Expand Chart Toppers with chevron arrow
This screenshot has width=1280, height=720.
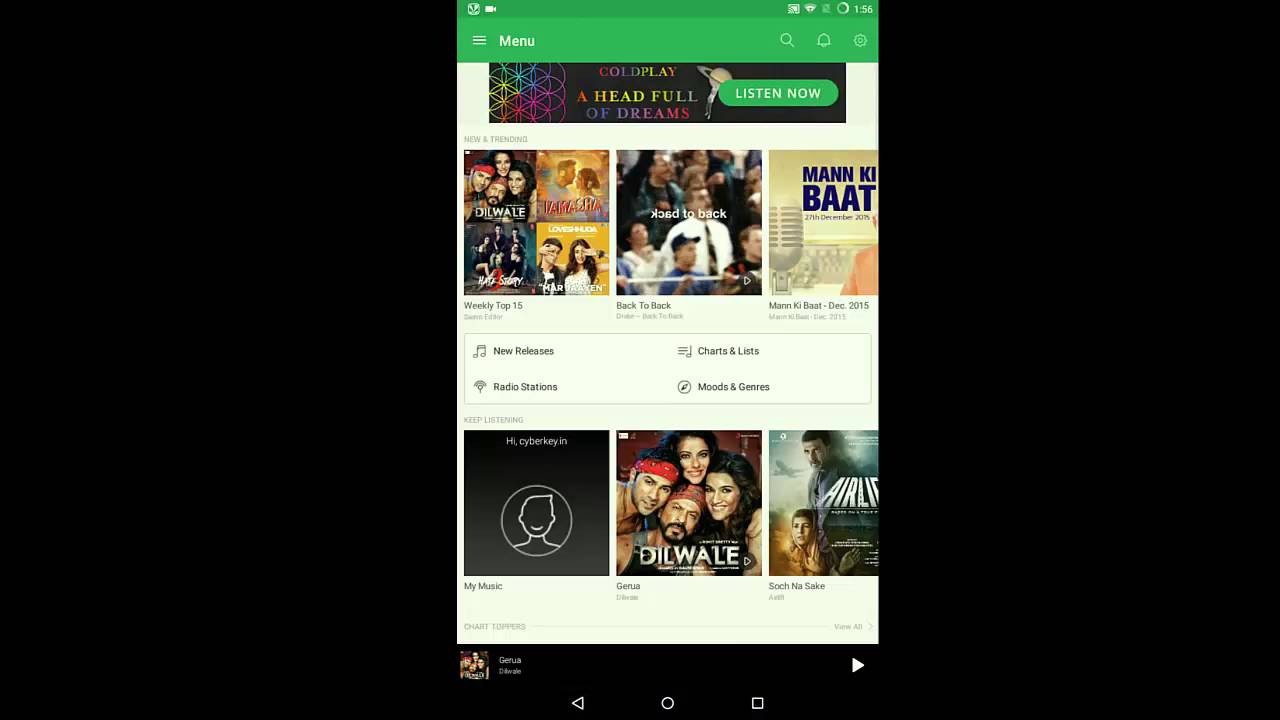(870, 627)
